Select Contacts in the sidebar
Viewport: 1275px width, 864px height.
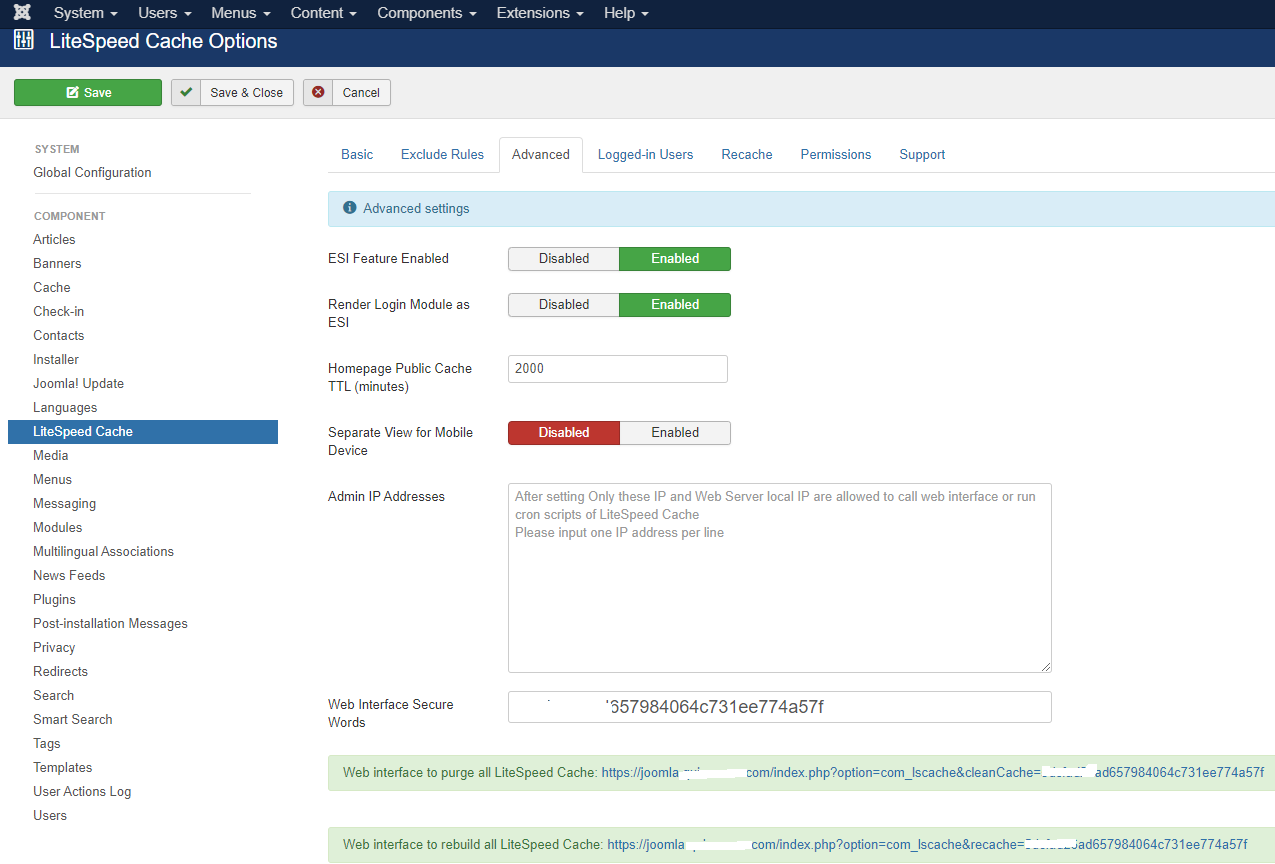pyautogui.click(x=59, y=335)
